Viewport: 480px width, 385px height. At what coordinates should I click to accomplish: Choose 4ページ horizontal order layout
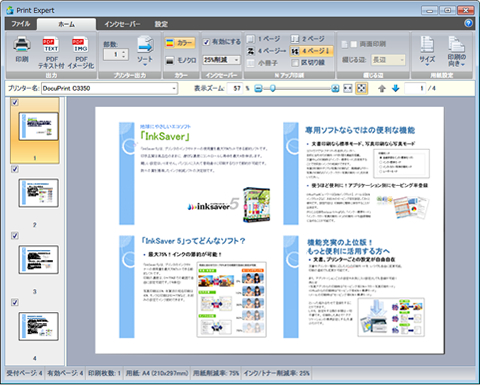[x=266, y=51]
